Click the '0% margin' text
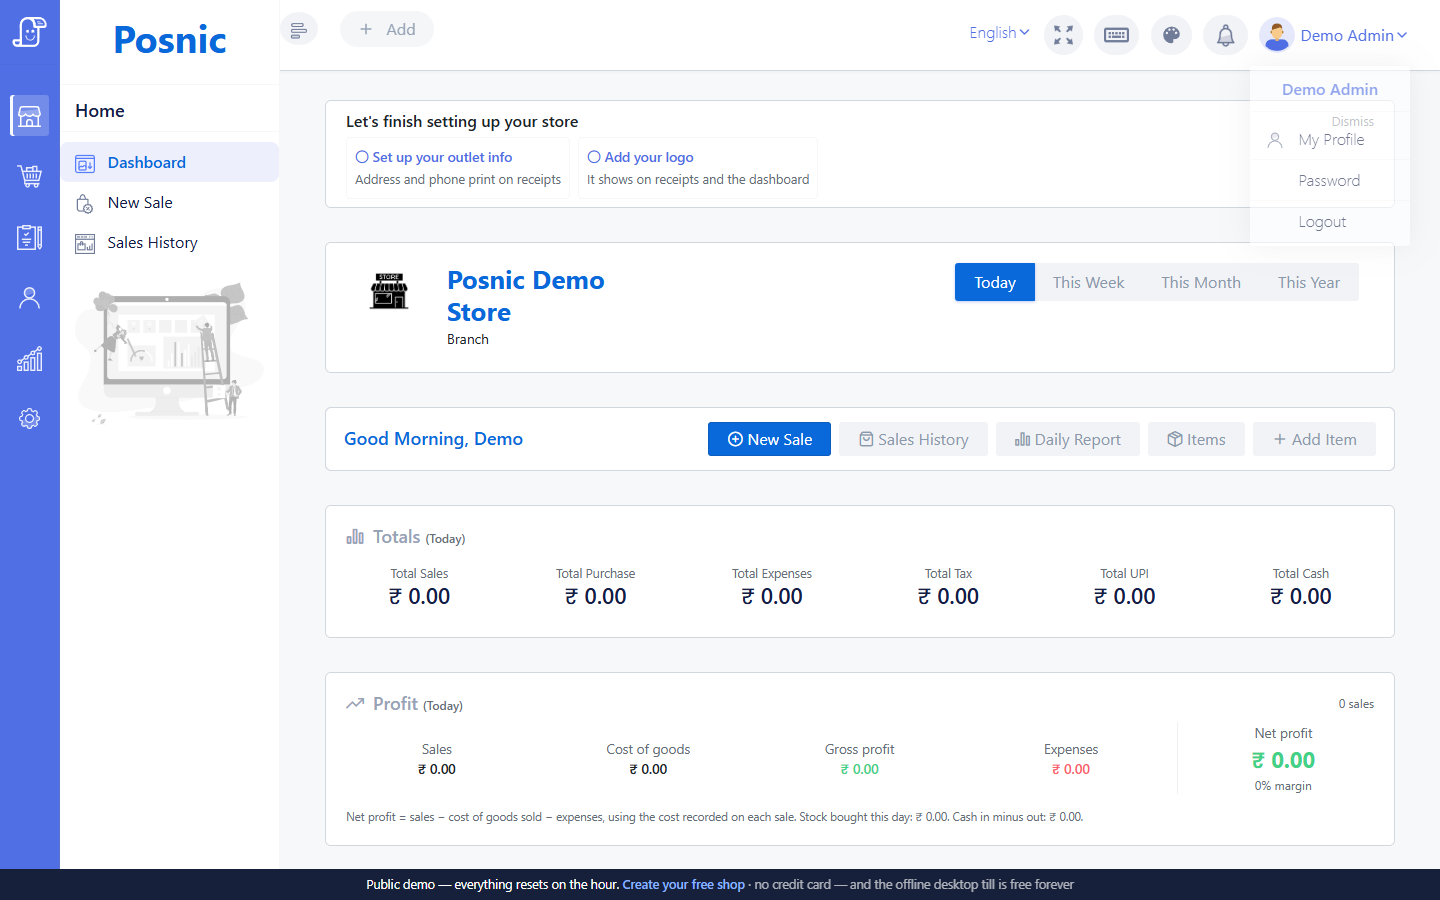Image resolution: width=1440 pixels, height=900 pixels. (x=1283, y=786)
